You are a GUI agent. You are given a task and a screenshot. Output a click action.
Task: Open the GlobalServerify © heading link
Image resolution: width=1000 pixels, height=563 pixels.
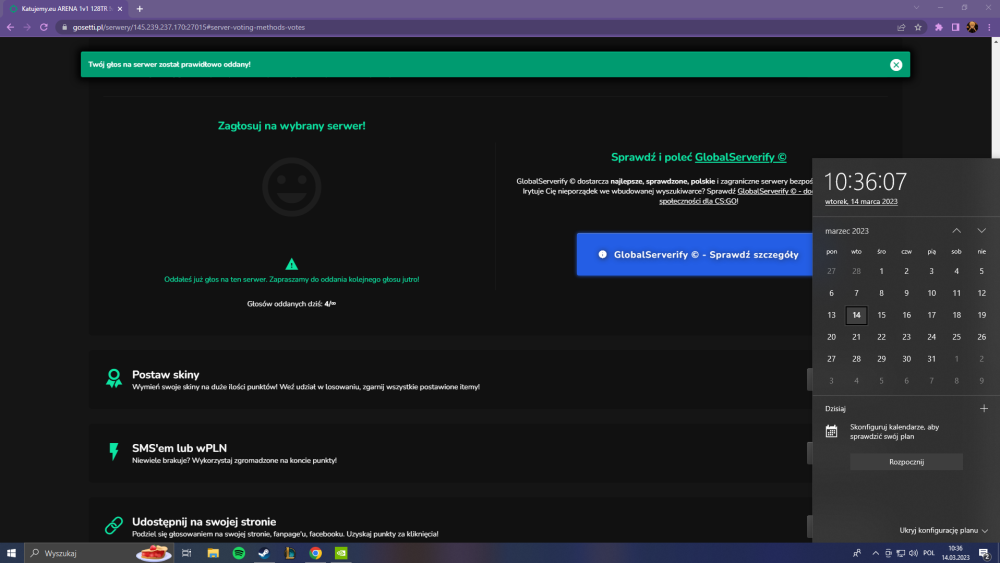pyautogui.click(x=740, y=157)
